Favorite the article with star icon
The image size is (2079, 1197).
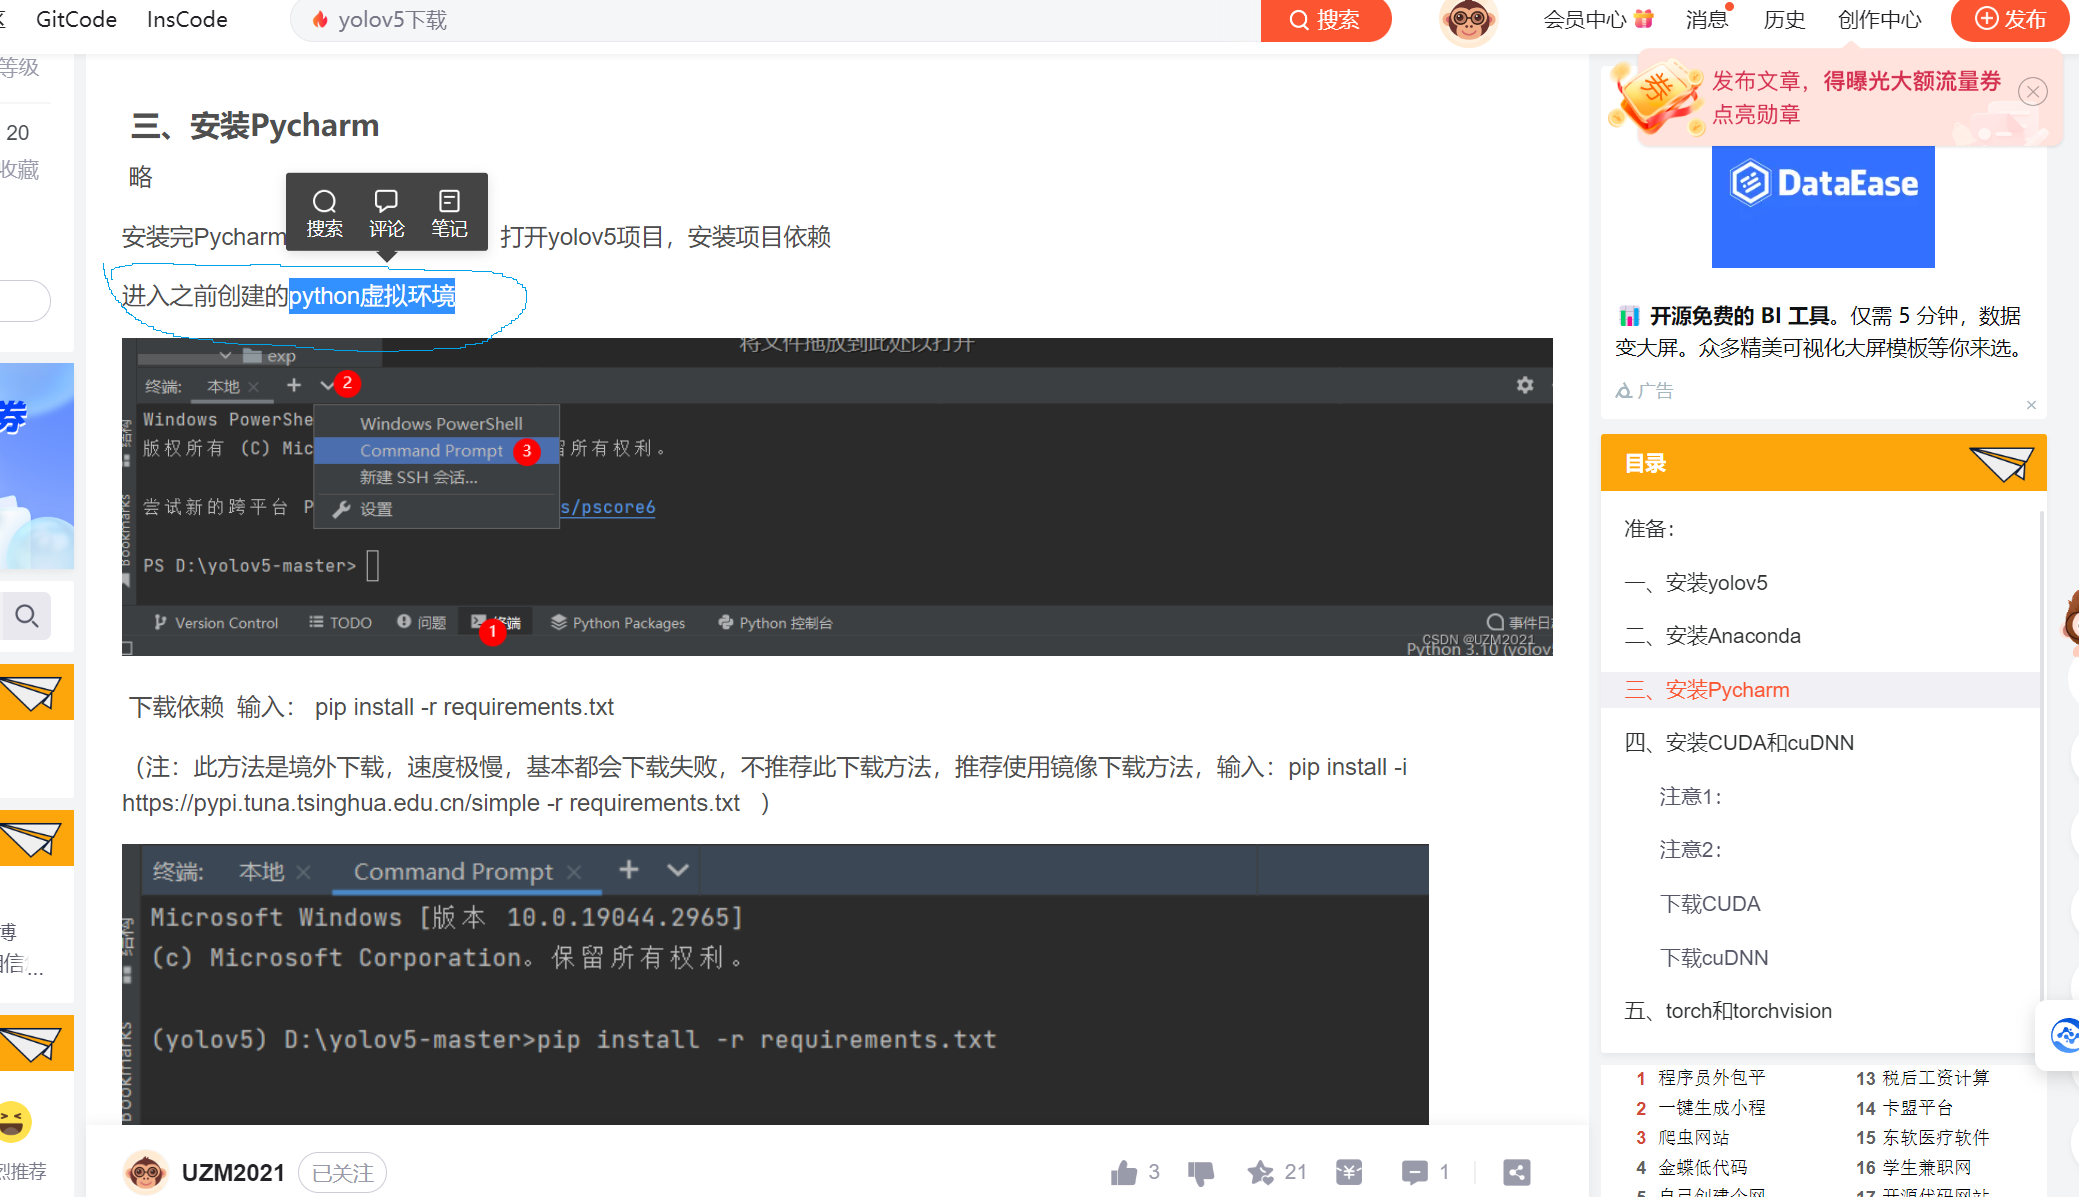[x=1260, y=1172]
